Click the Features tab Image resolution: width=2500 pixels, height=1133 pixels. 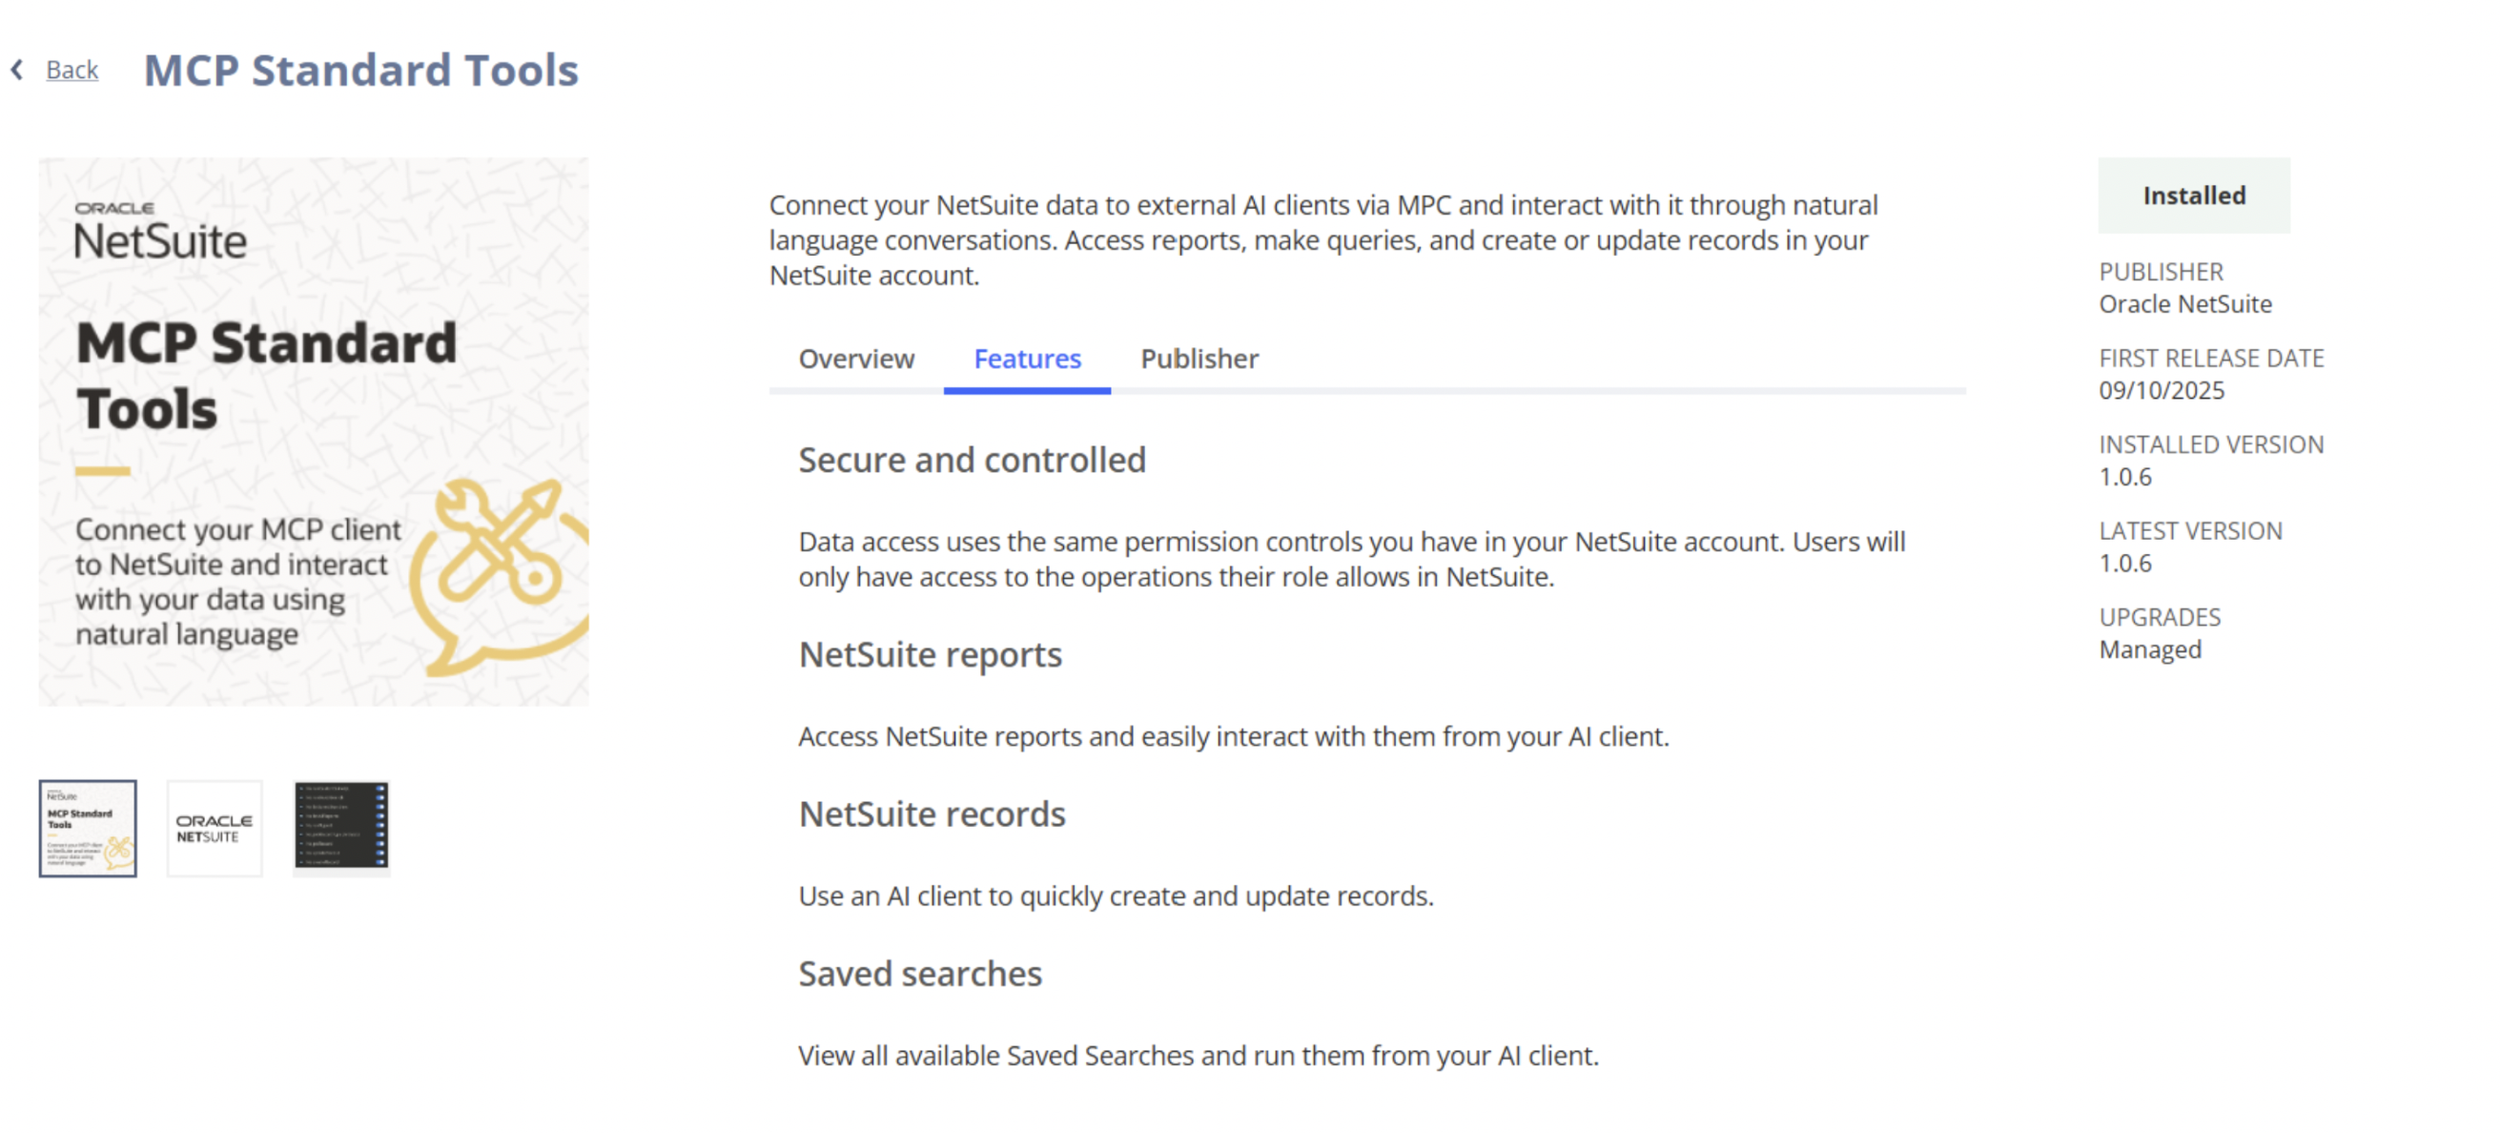(1027, 359)
